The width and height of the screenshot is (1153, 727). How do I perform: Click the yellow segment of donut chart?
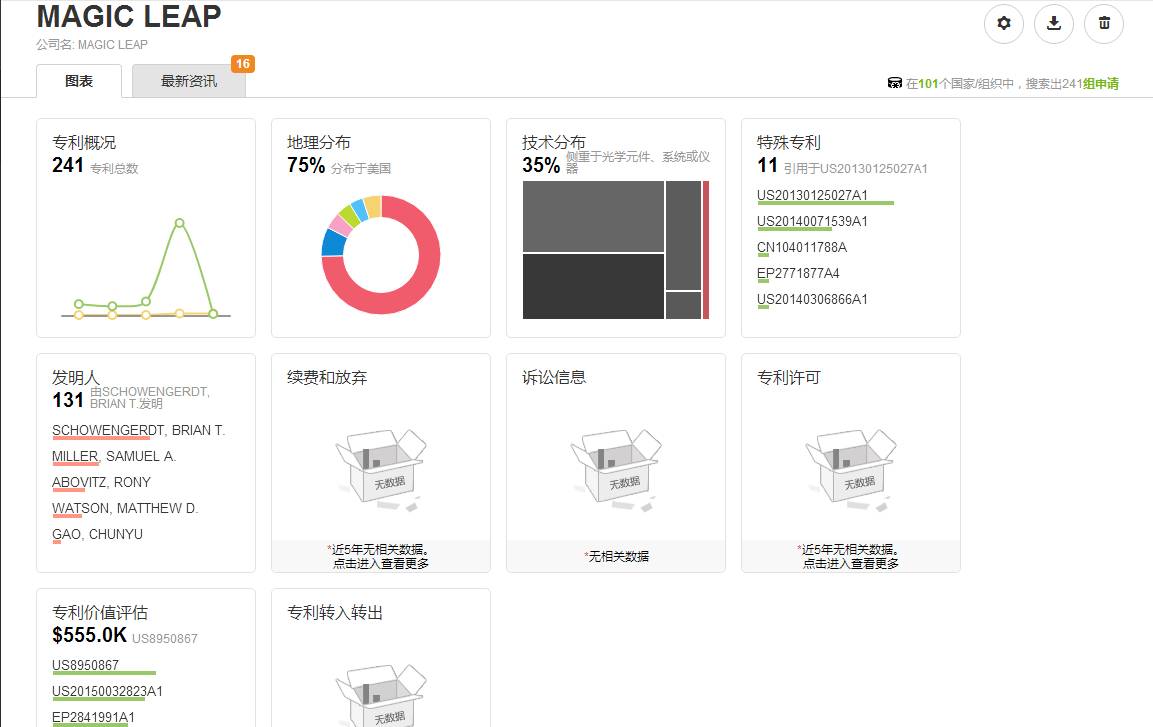[373, 207]
